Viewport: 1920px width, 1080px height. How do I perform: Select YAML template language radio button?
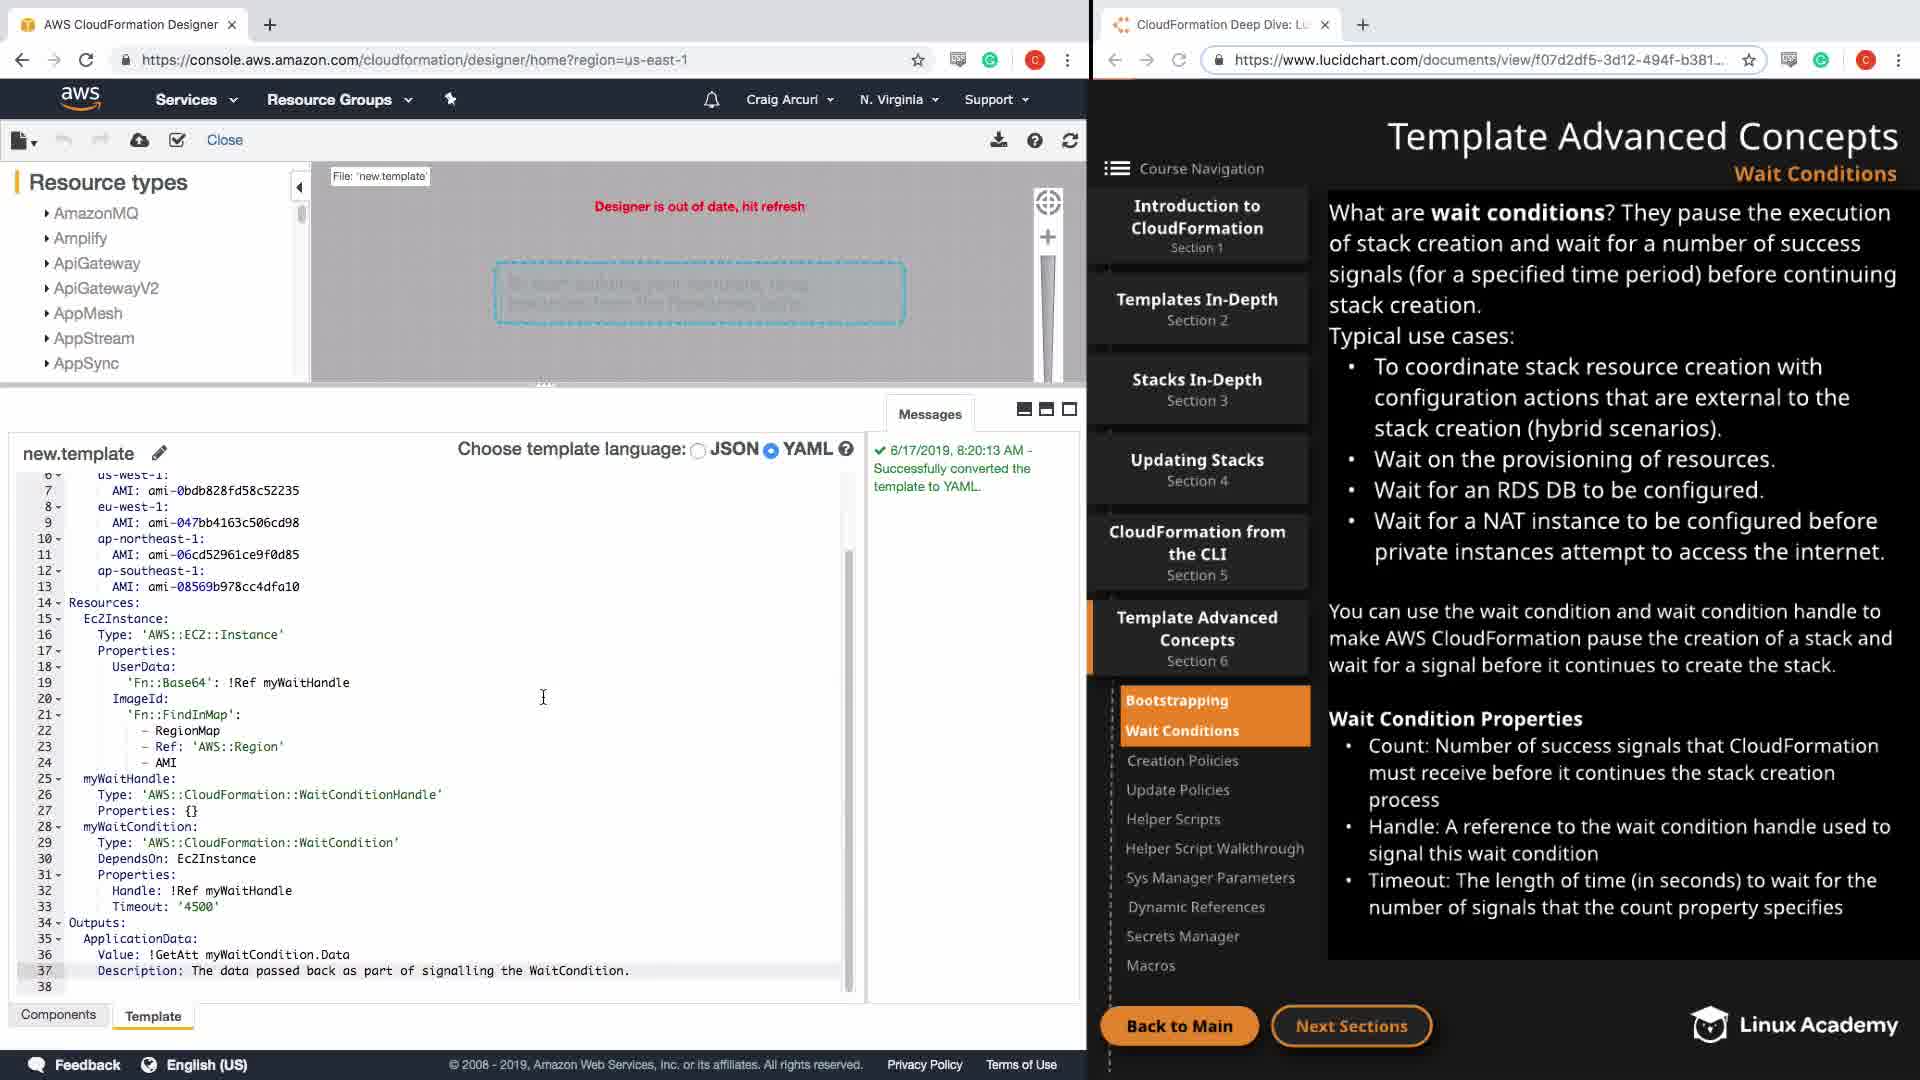[x=771, y=451]
